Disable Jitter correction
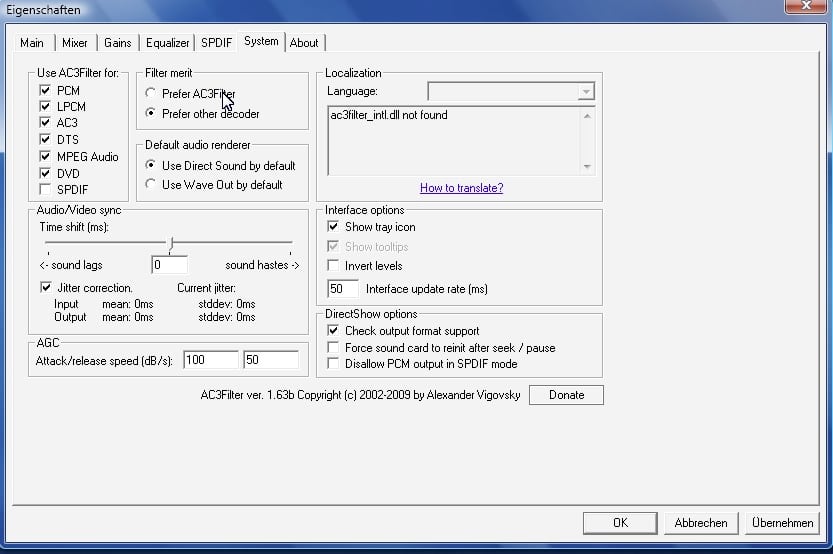Screen dimensions: 833x554 (45, 288)
